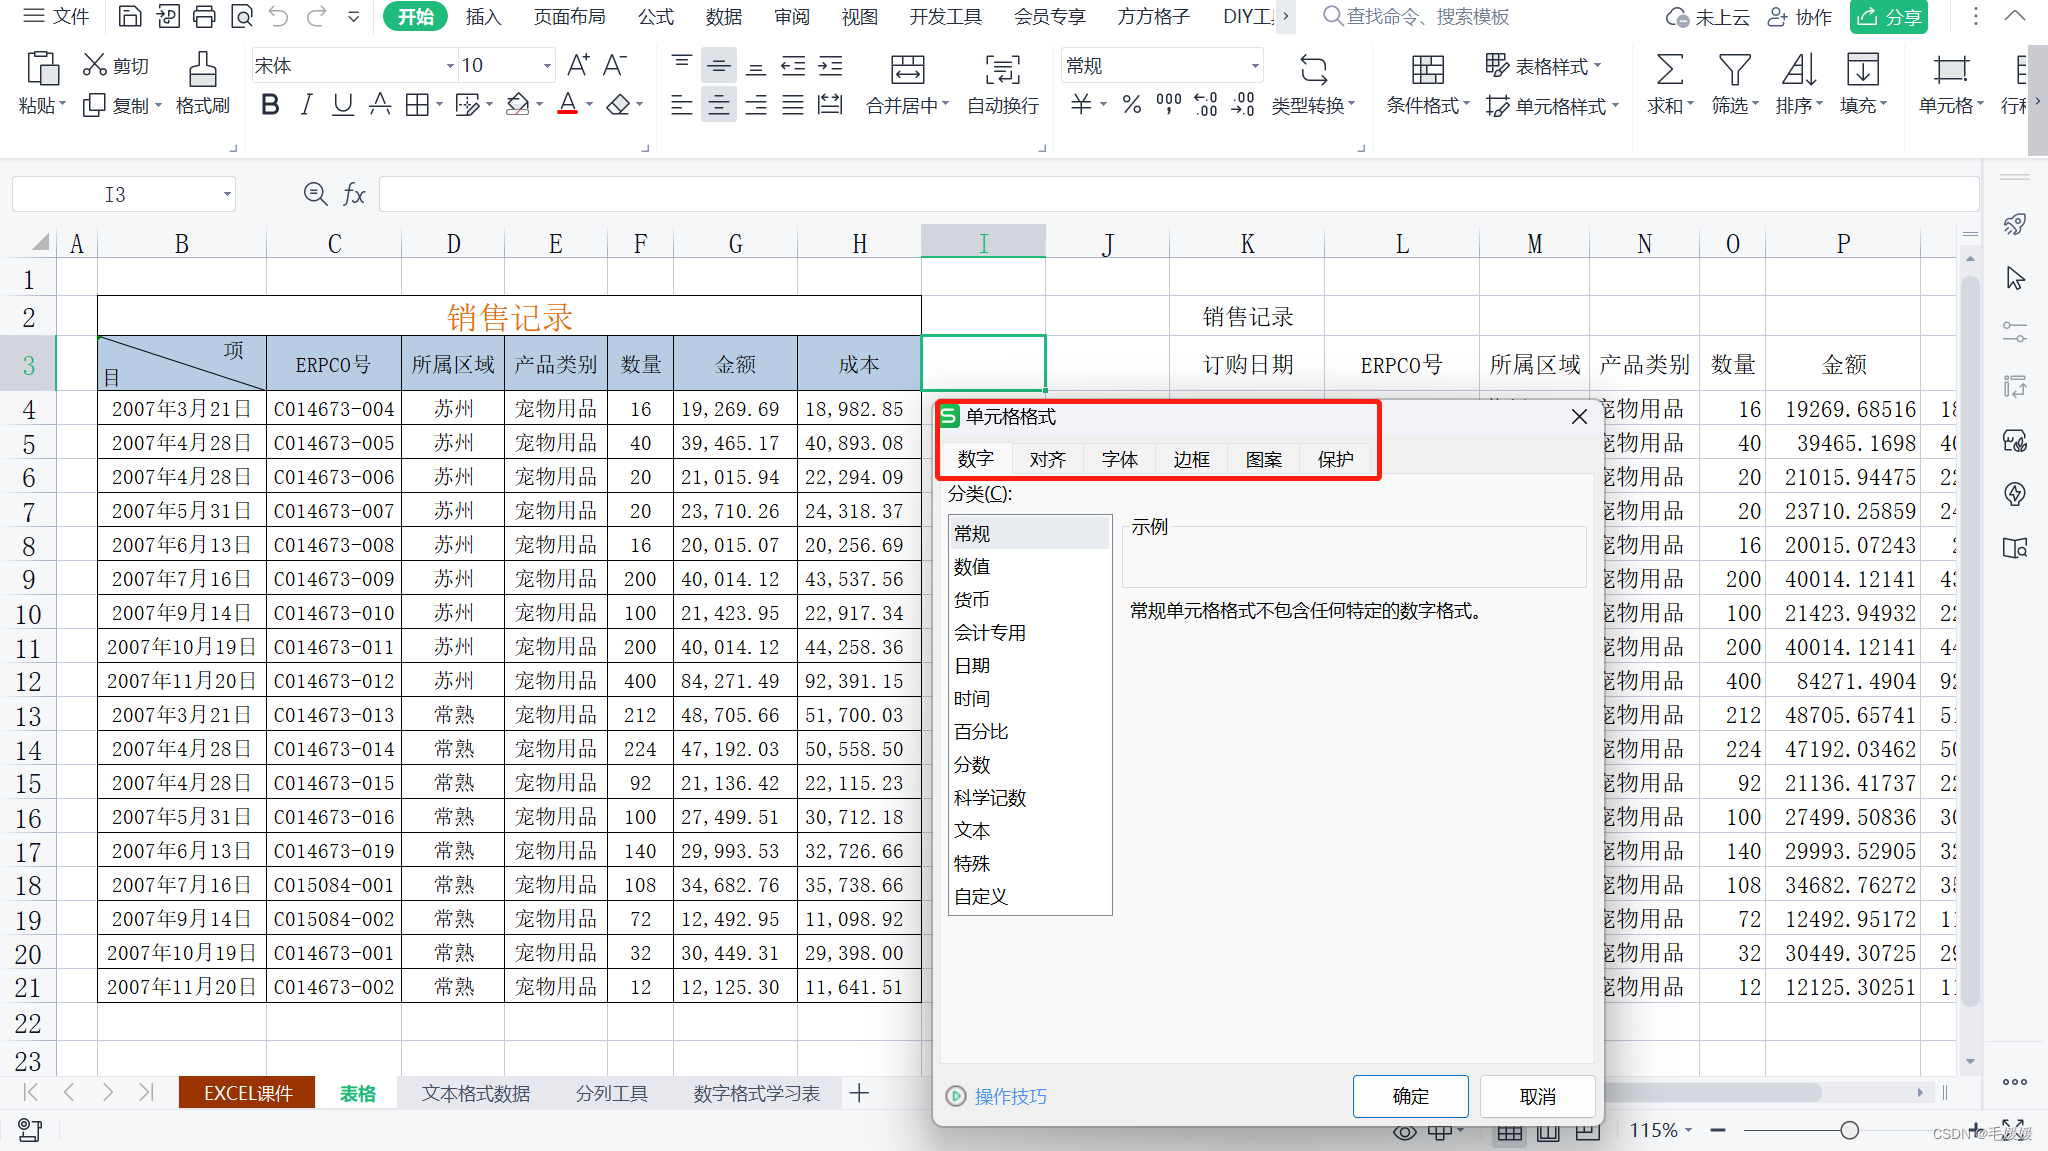Viewport: 2048px width, 1151px height.
Task: Expand the font size 10 dropdown
Action: pos(547,66)
